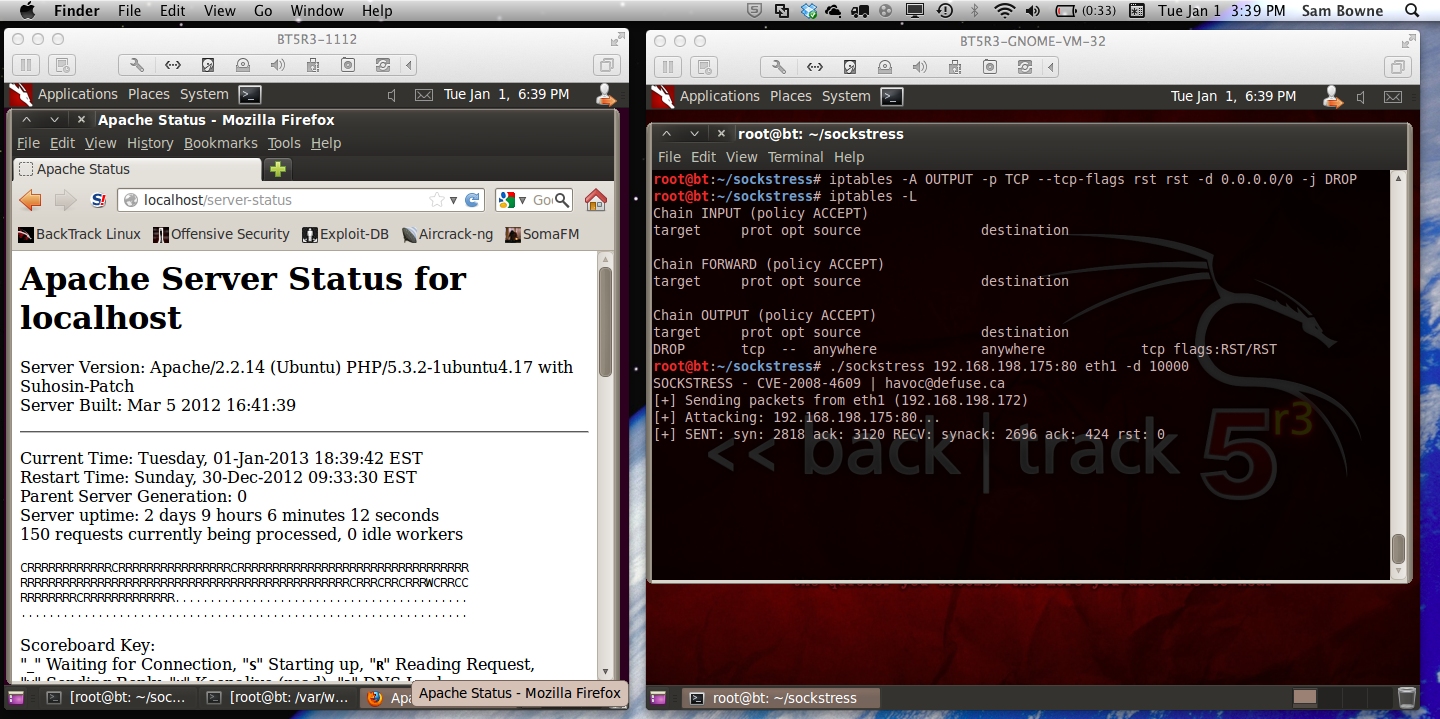Click hard disk icon in BT5R3-1112 toolbar

tap(208, 65)
